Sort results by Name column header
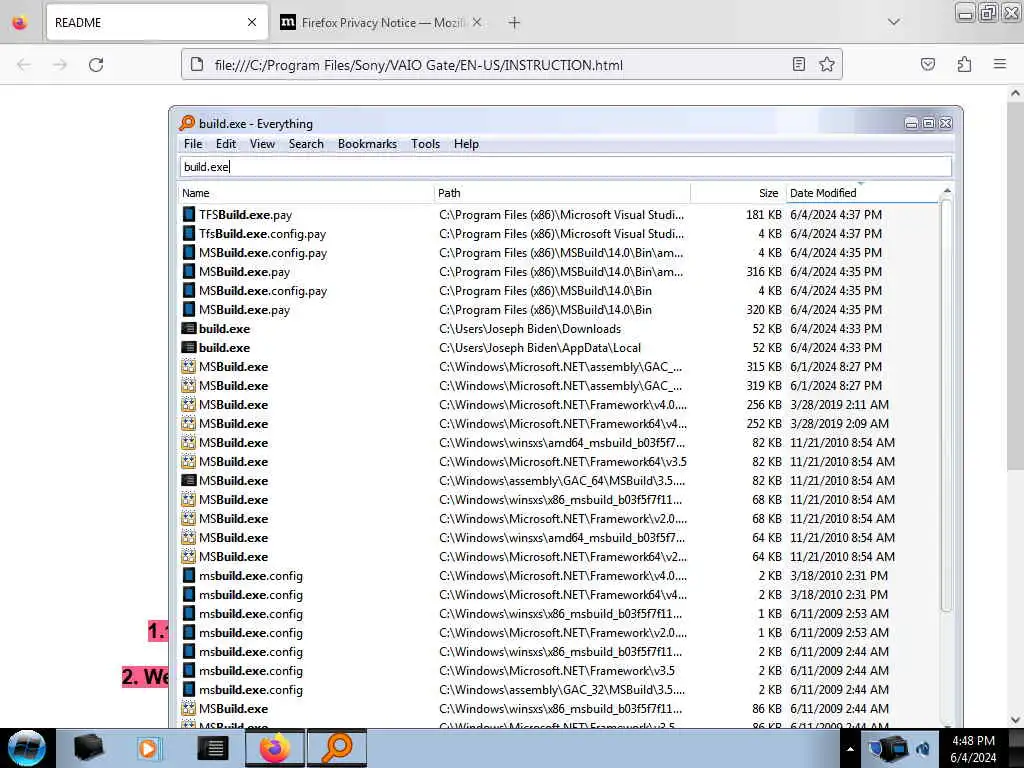The height and width of the screenshot is (768, 1024). (x=306, y=193)
